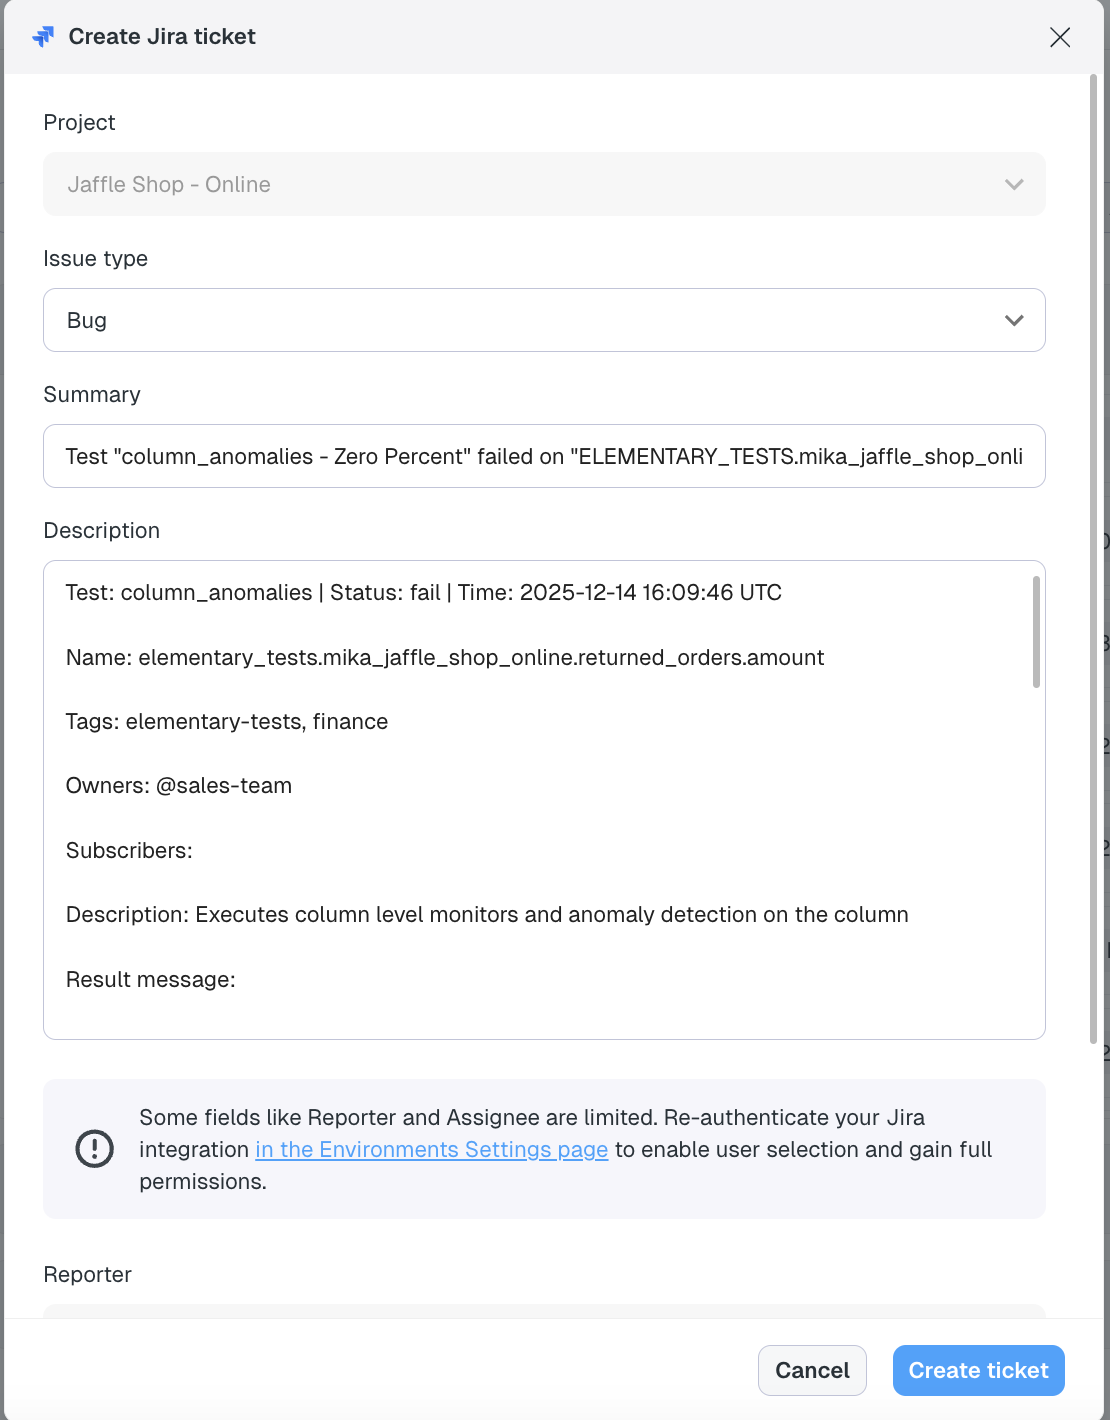This screenshot has width=1110, height=1420.
Task: Open the Environments Settings page link
Action: 432,1149
